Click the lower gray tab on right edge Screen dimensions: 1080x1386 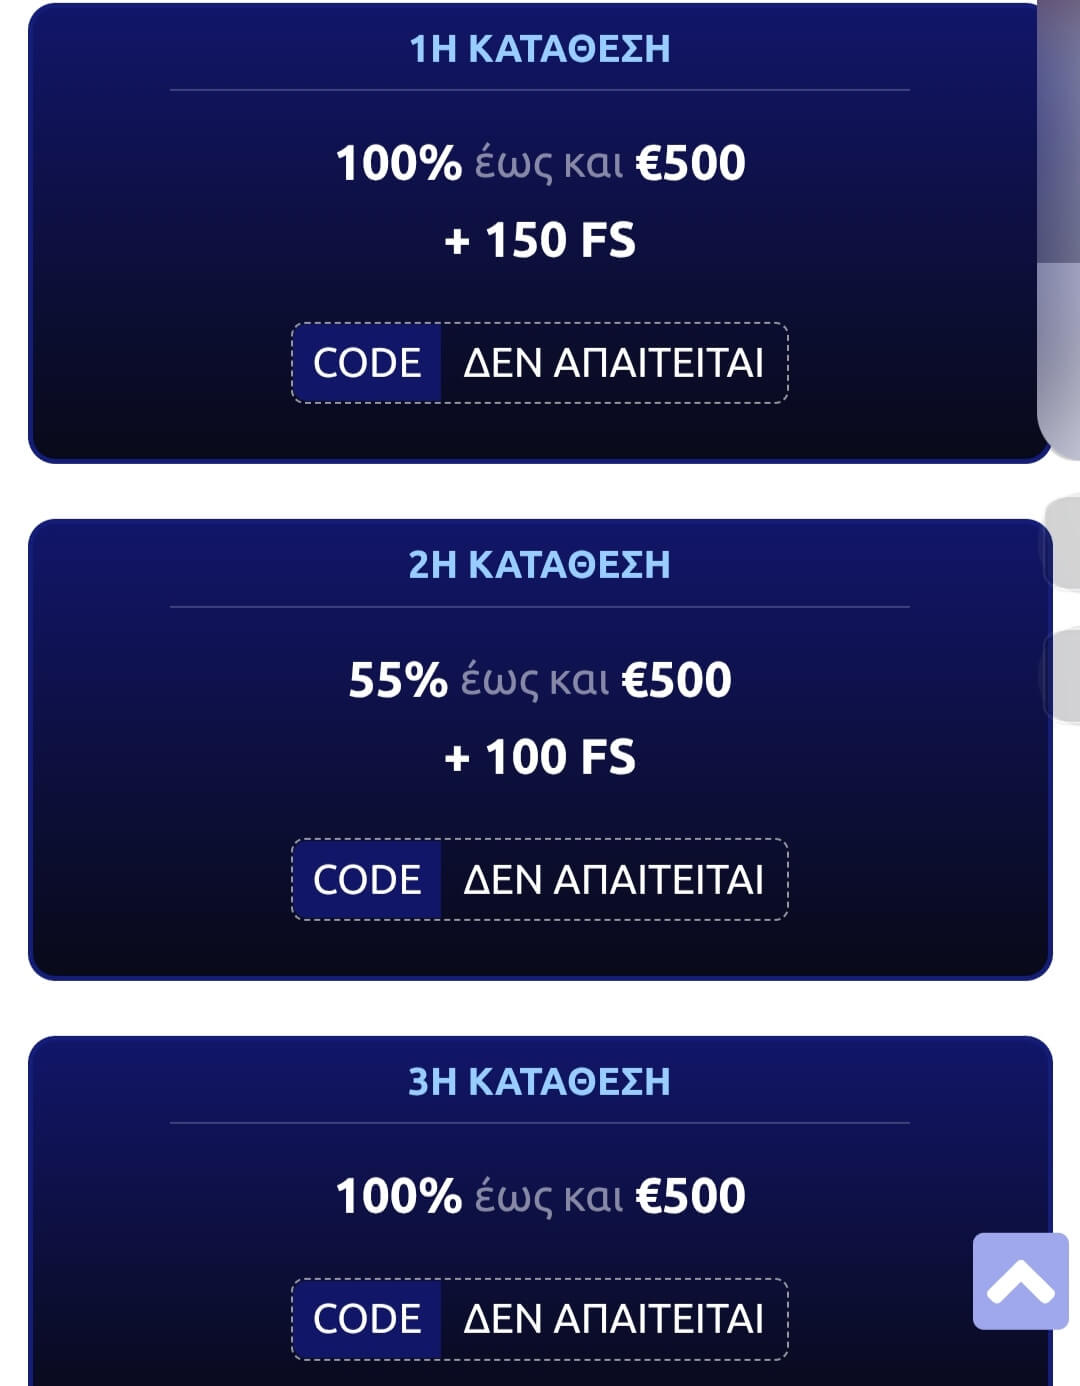click(x=1062, y=675)
